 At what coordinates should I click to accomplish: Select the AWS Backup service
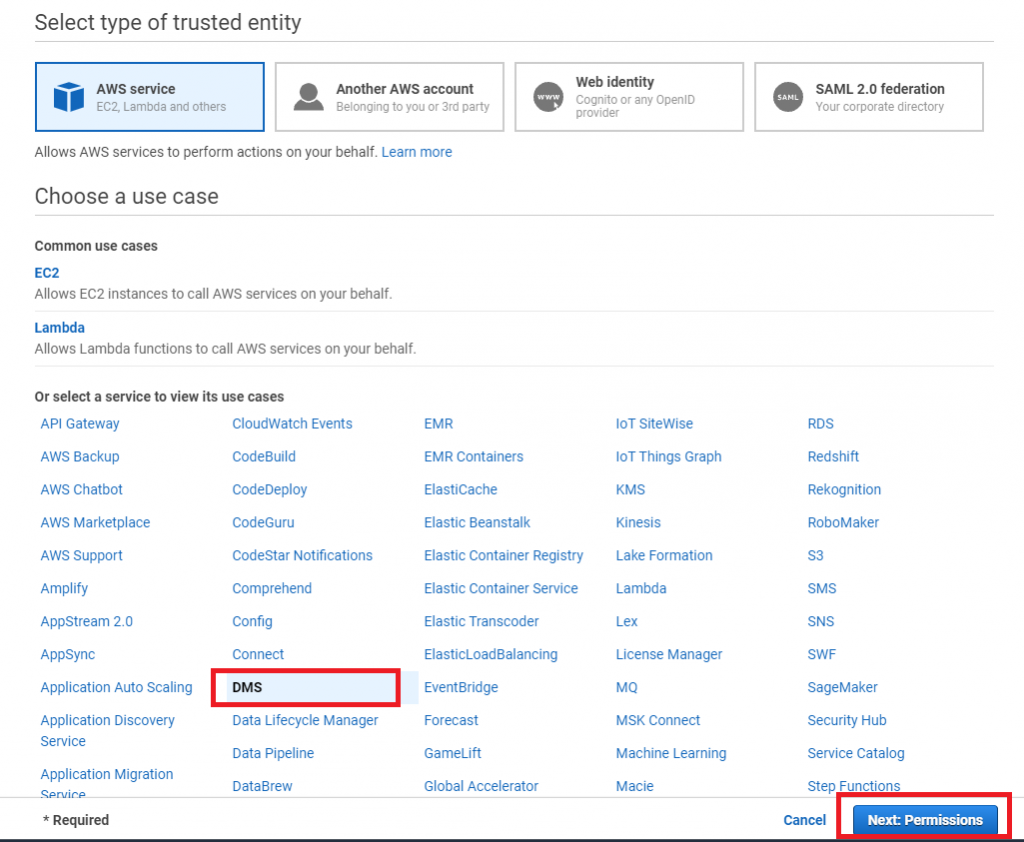click(x=80, y=456)
